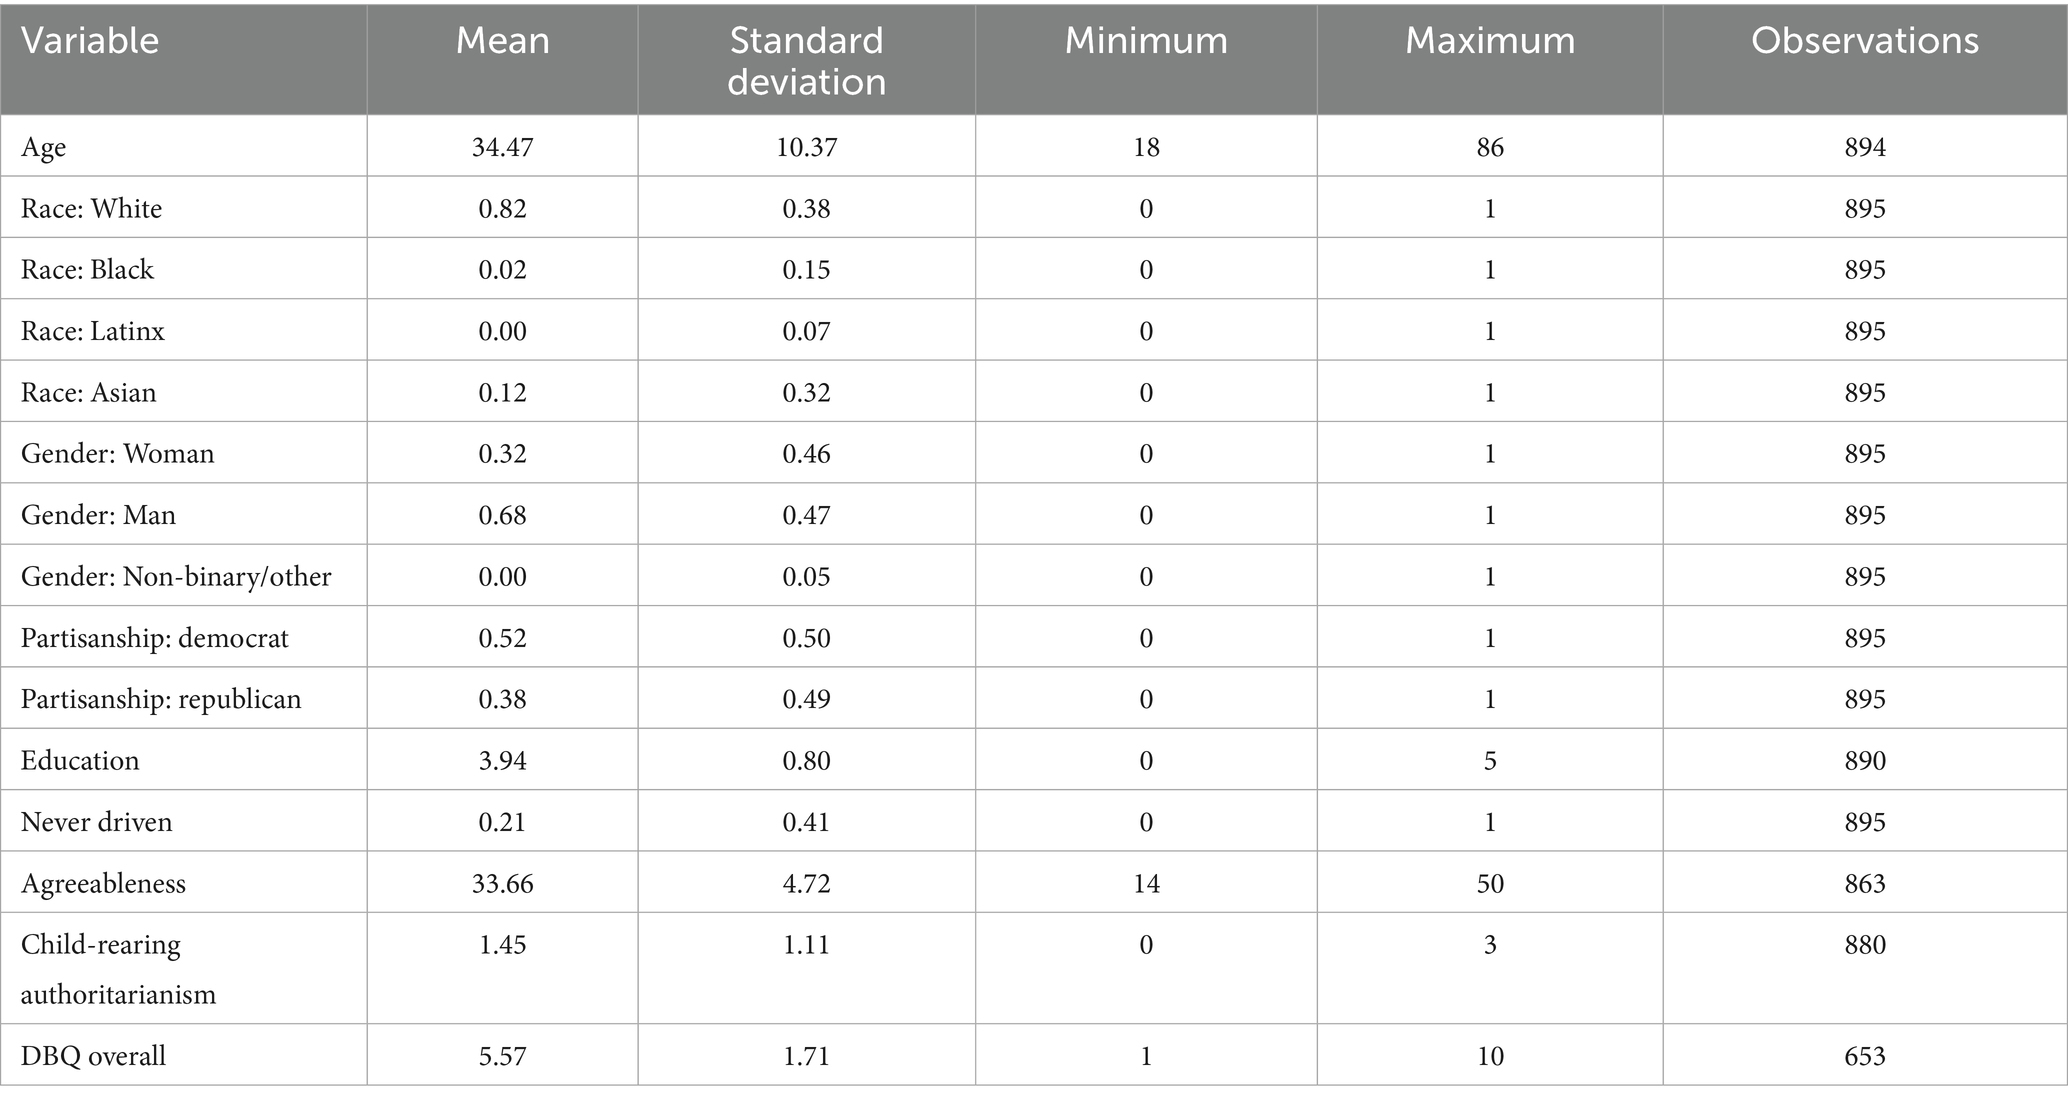Click the Partisanship: democrat row label

point(155,638)
